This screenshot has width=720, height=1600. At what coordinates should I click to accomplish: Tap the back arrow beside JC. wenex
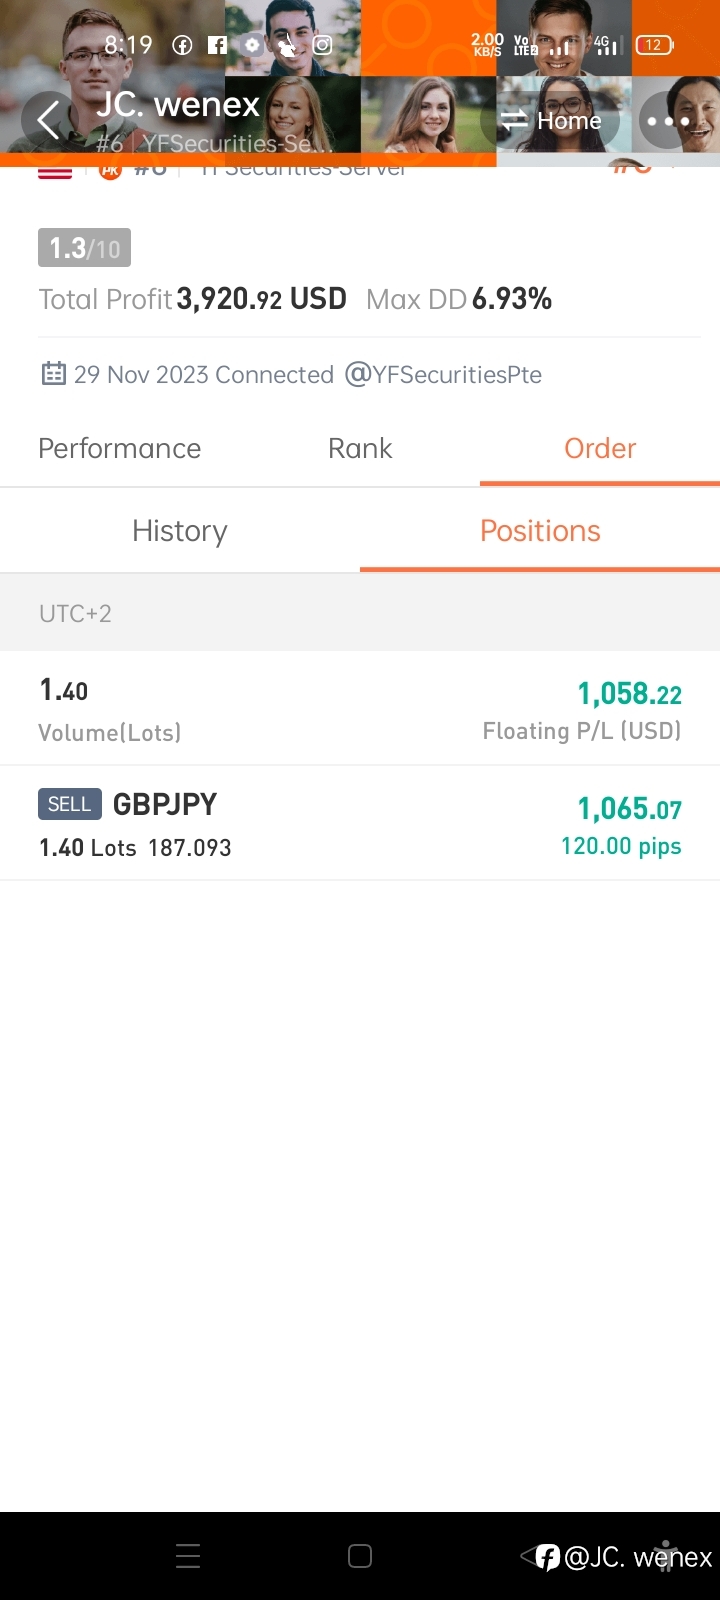tap(48, 121)
